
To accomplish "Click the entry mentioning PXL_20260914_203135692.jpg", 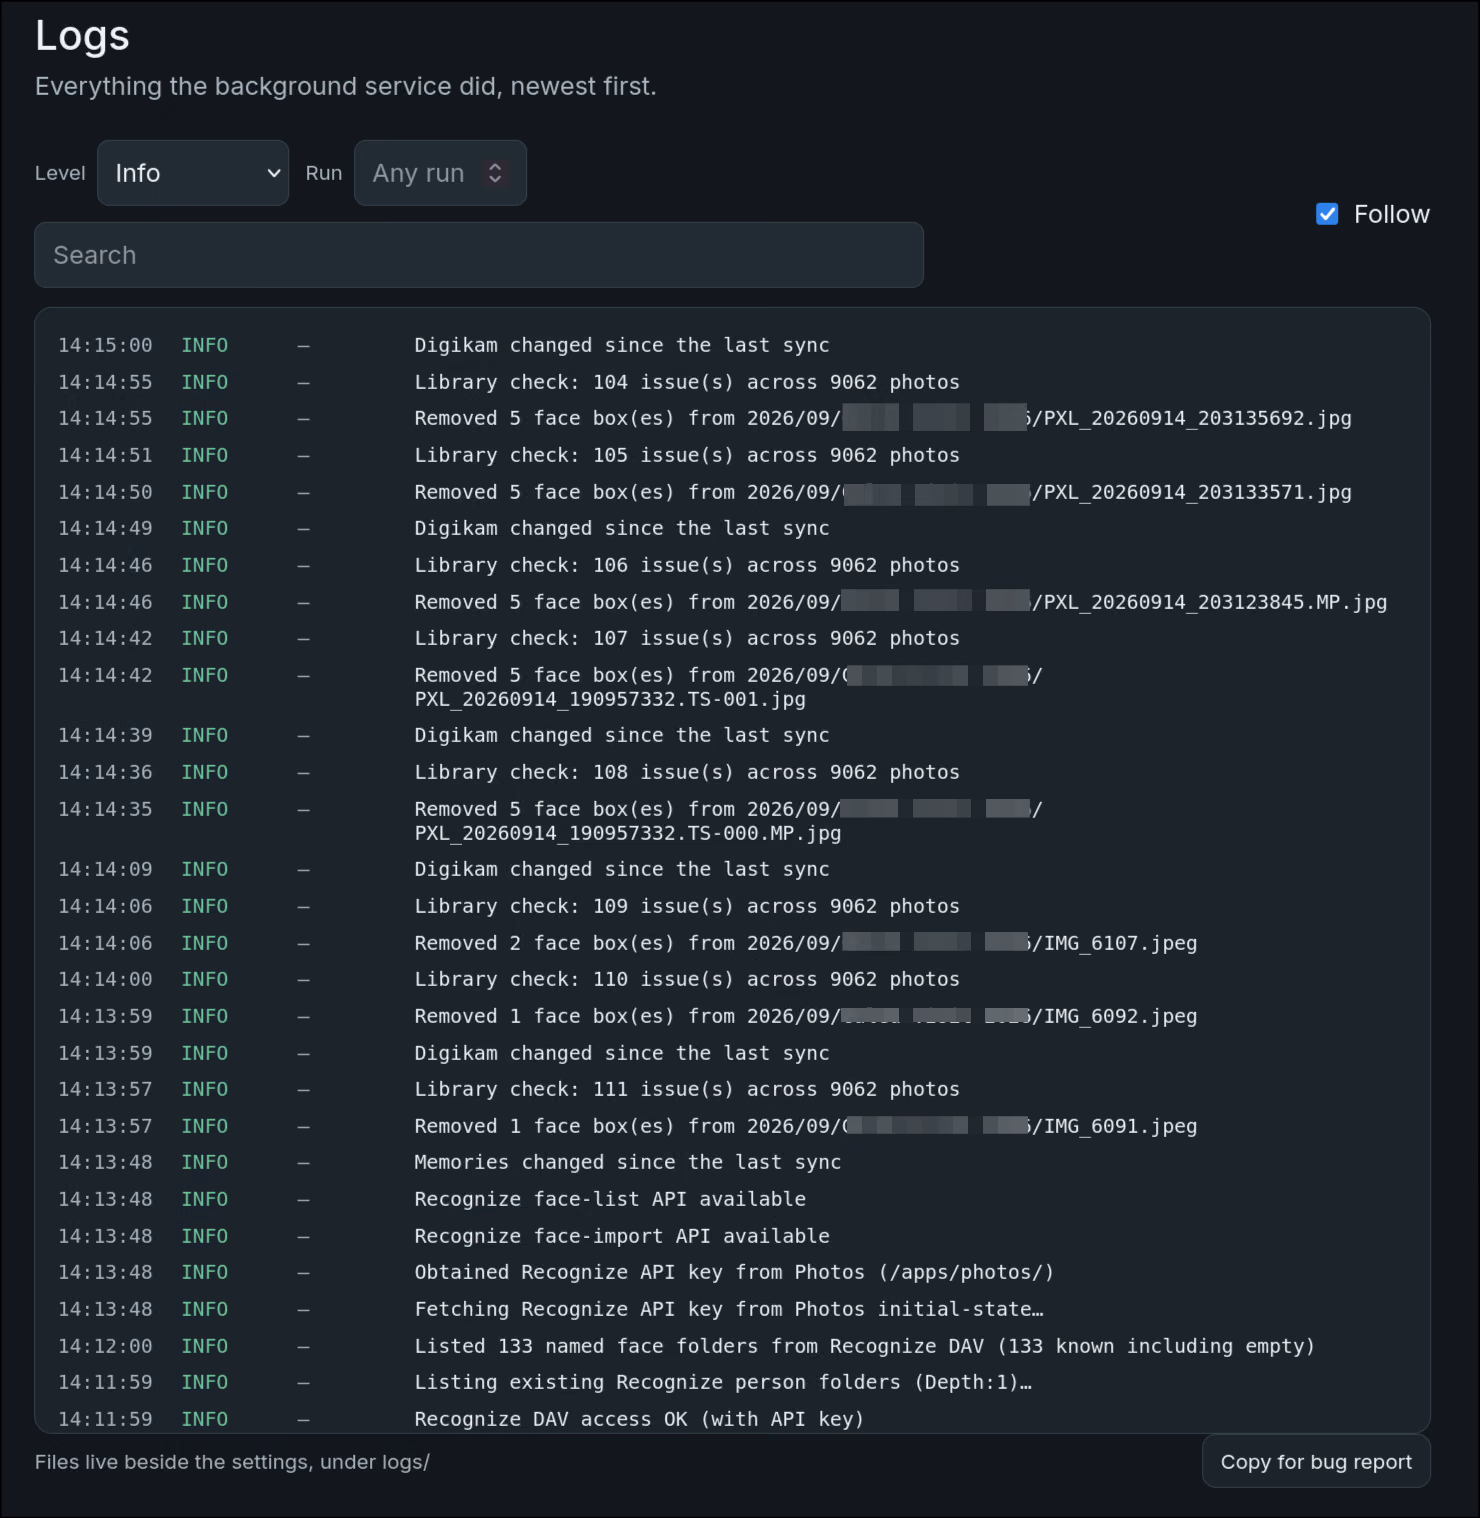I will tap(732, 418).
